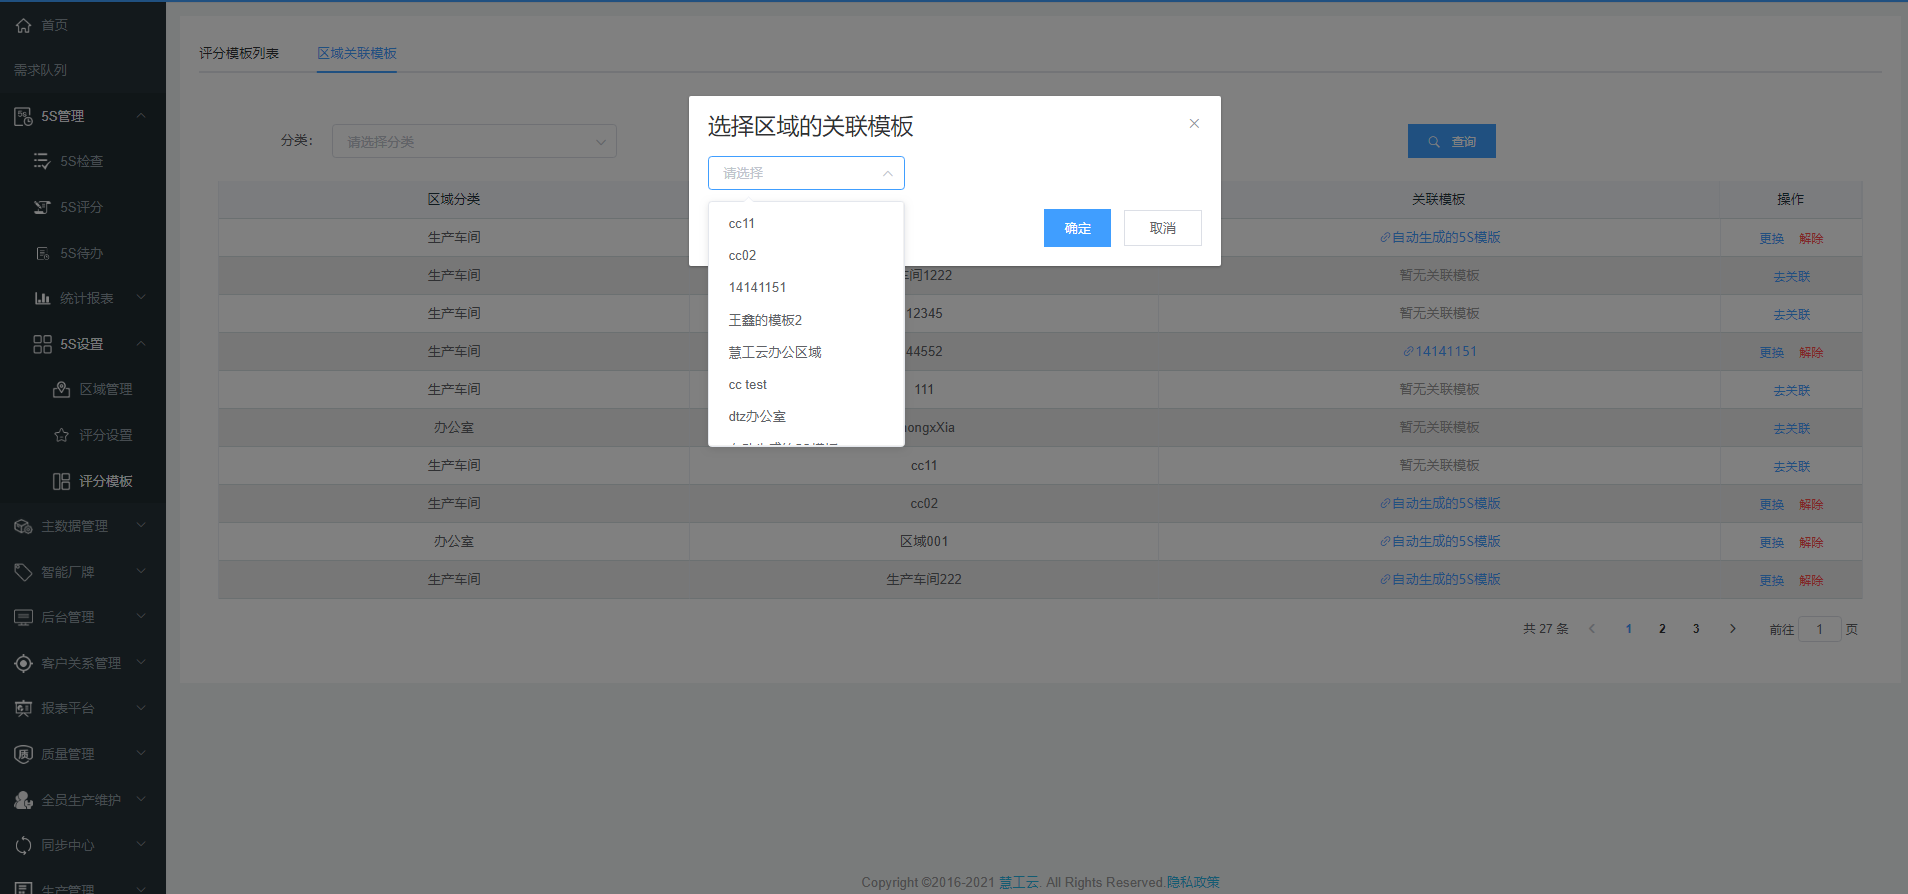The width and height of the screenshot is (1908, 894).
Task: Click the home icon in sidebar
Action: 23,25
